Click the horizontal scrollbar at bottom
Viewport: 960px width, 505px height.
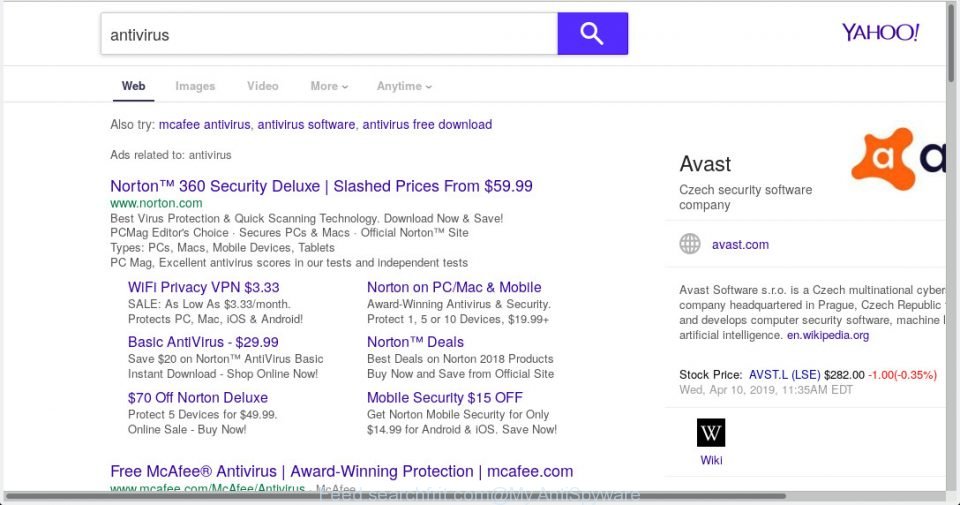(x=395, y=496)
